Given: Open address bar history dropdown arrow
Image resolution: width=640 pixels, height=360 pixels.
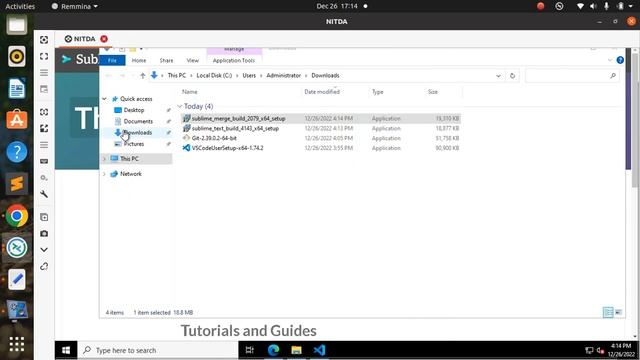Looking at the screenshot, I should coord(498,76).
